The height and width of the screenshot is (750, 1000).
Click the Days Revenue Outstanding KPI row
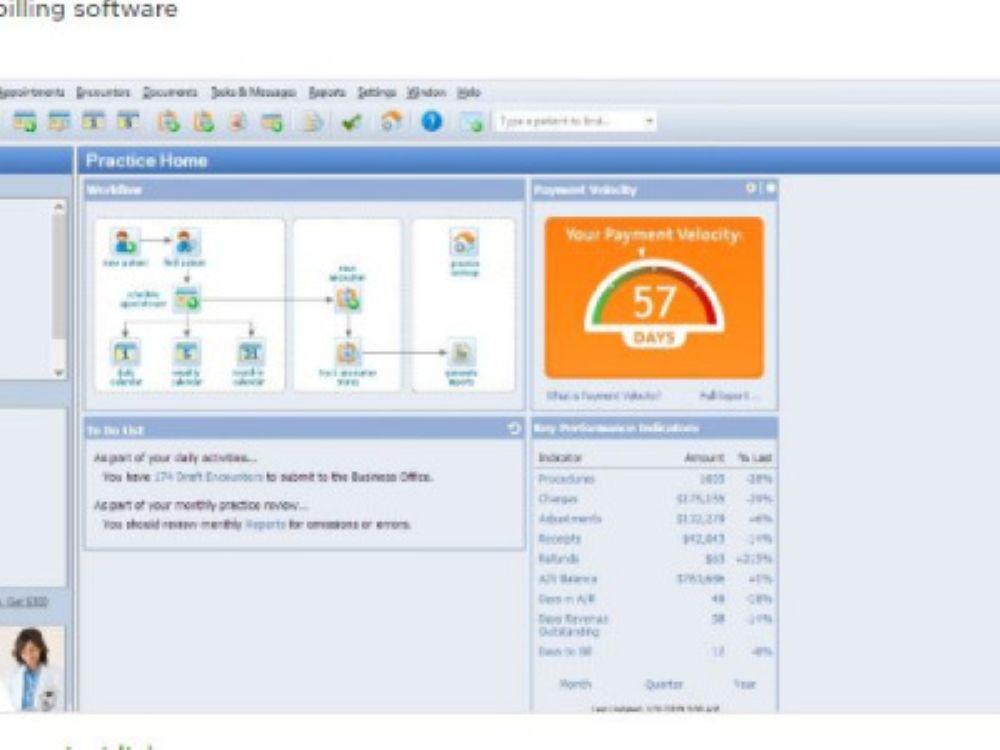[x=654, y=625]
